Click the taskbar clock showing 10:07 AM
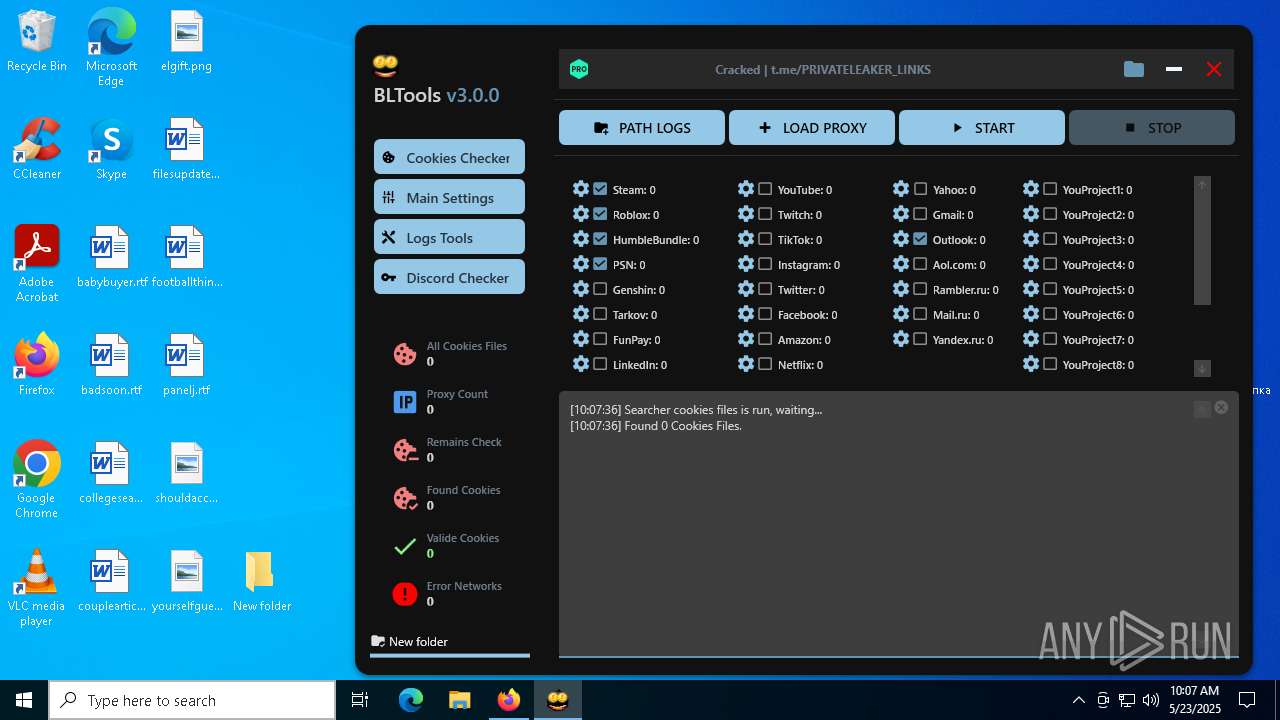The image size is (1280, 720). 1194,700
